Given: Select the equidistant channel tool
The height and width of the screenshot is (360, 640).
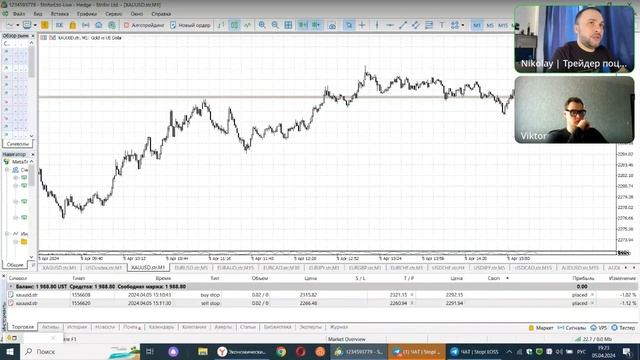Looking at the screenshot, I should coord(416,25).
